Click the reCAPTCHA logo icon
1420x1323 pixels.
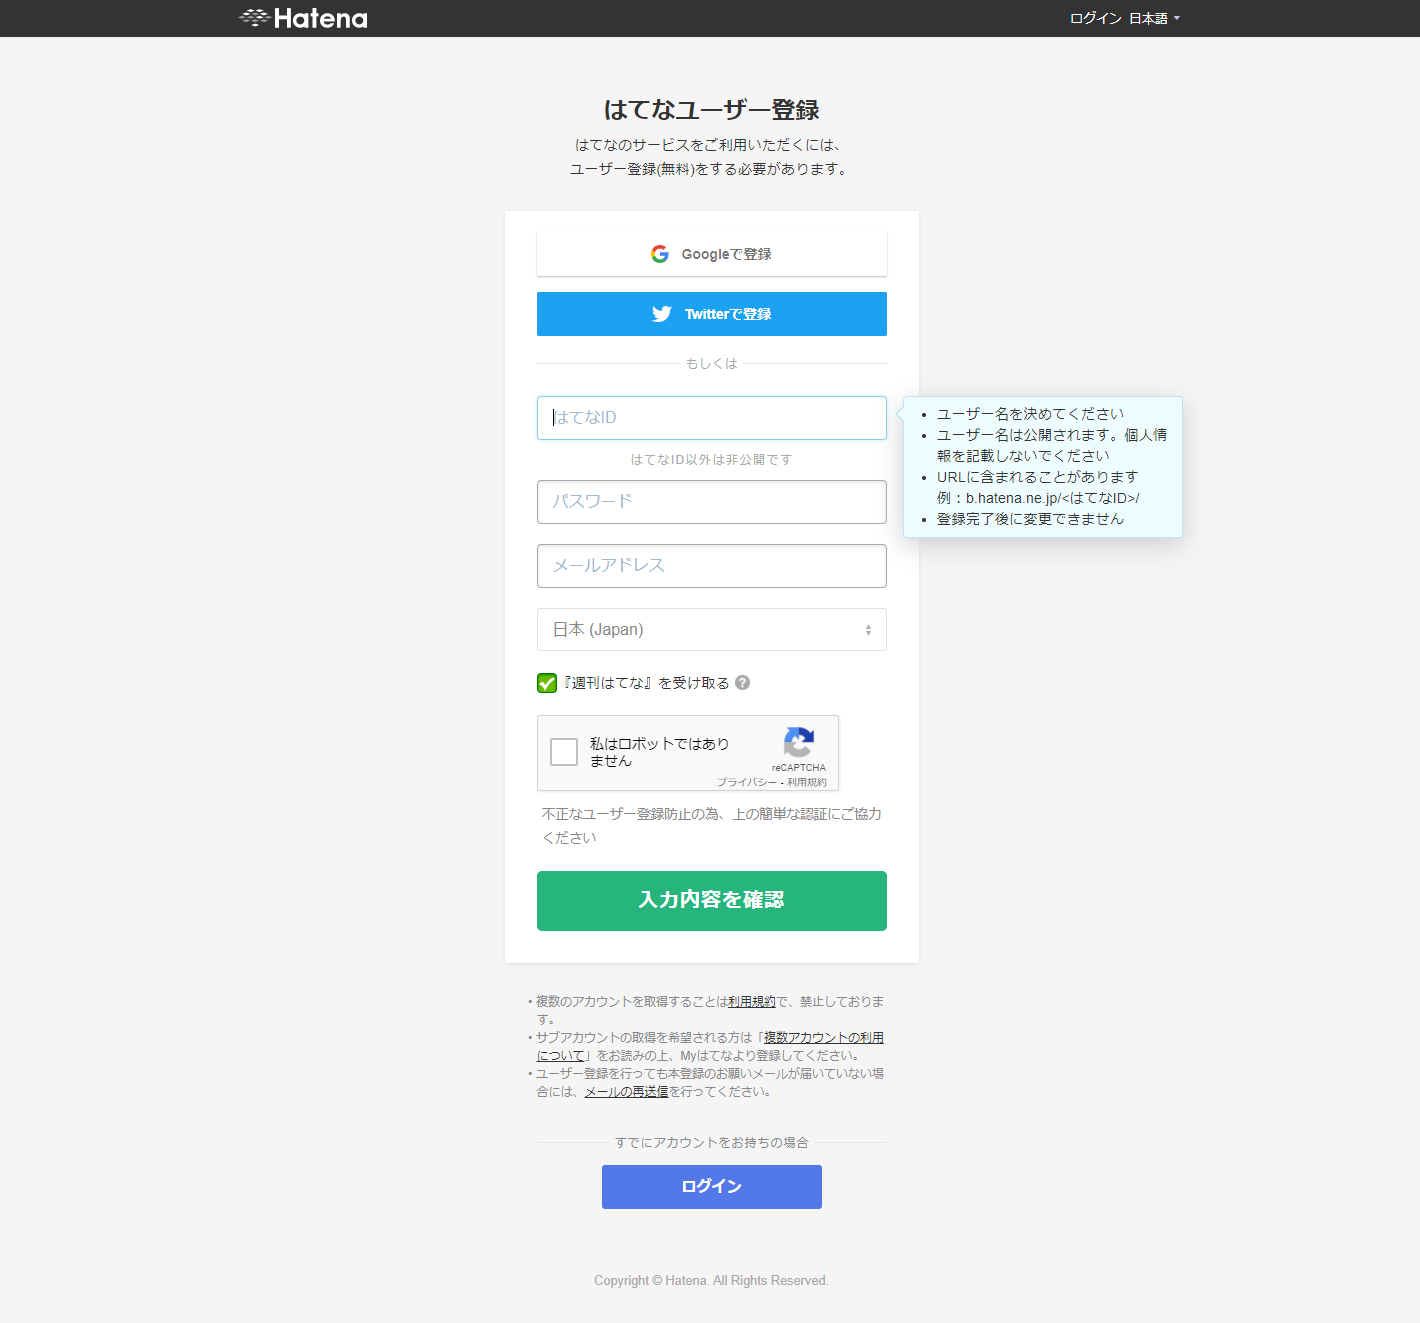point(798,743)
